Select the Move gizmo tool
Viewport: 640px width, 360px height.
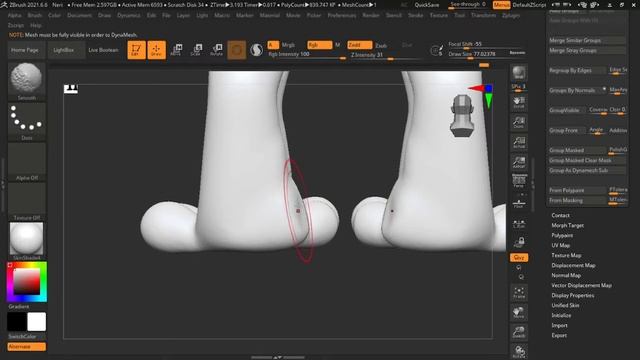pos(176,50)
